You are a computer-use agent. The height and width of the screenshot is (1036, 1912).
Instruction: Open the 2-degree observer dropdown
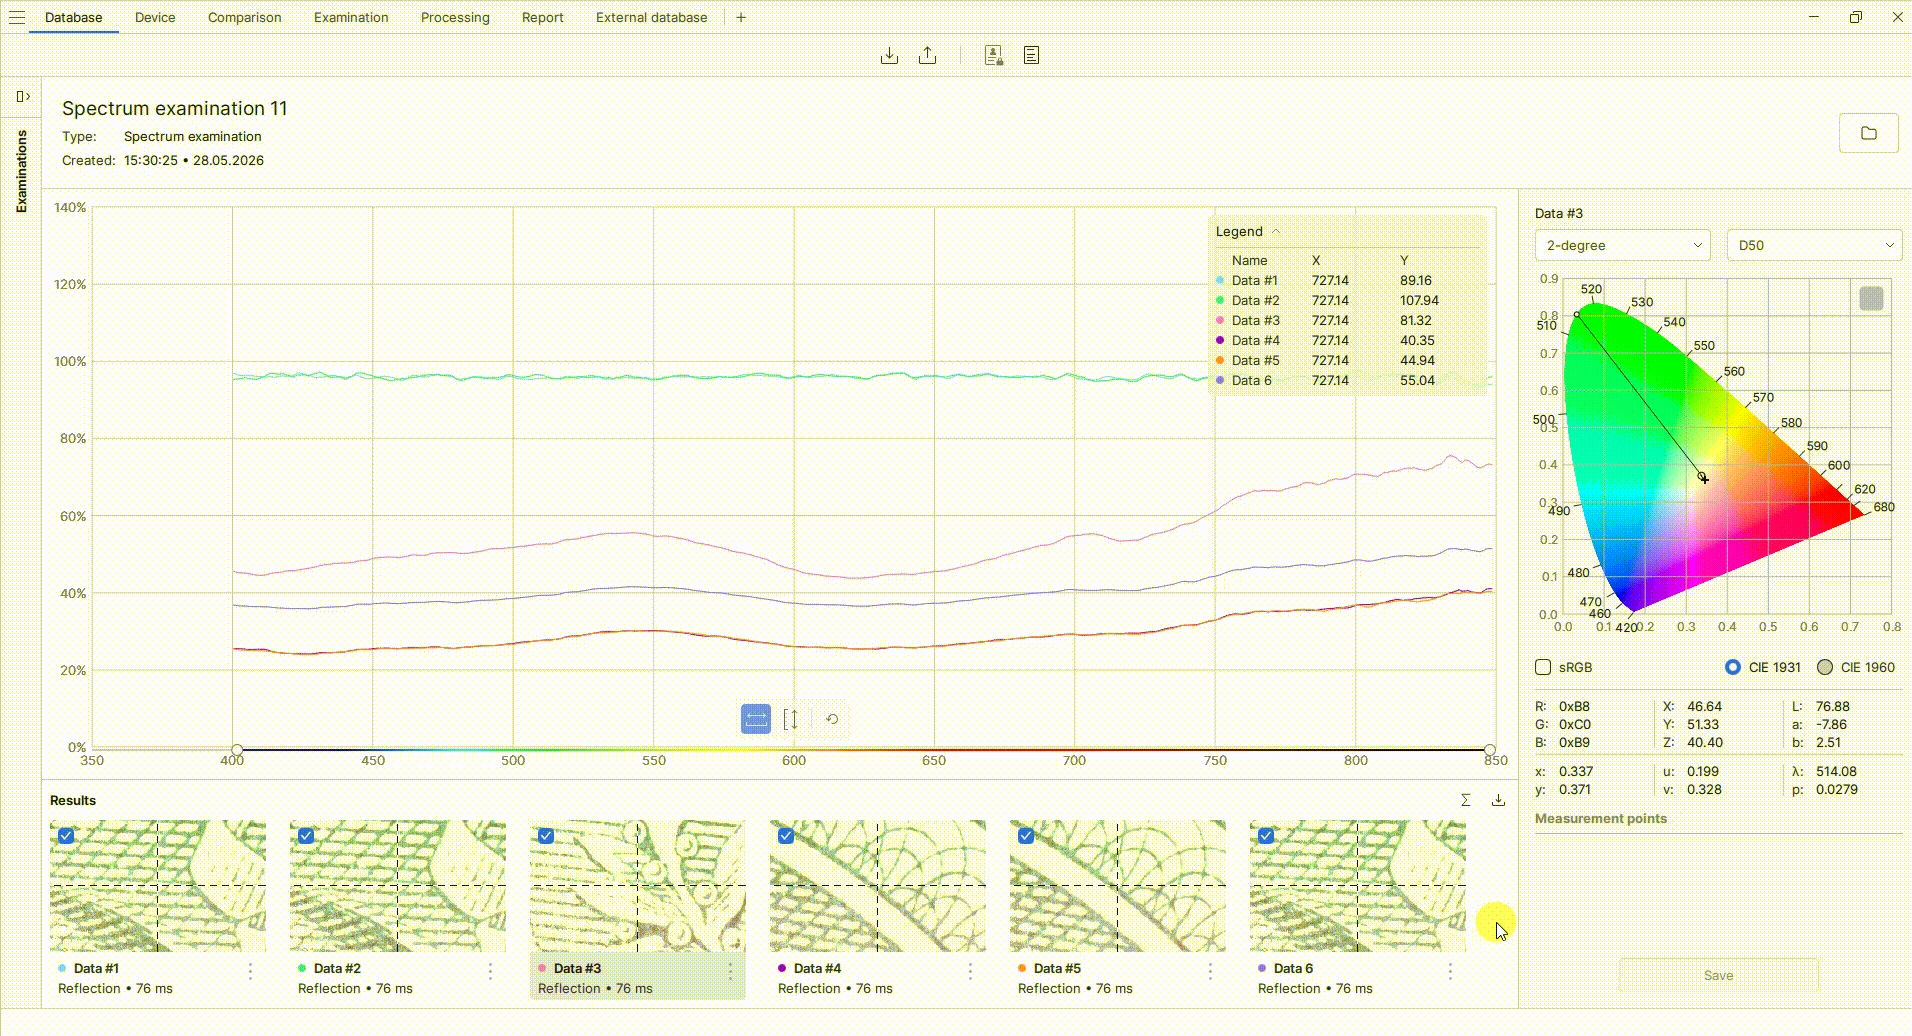(x=1622, y=245)
